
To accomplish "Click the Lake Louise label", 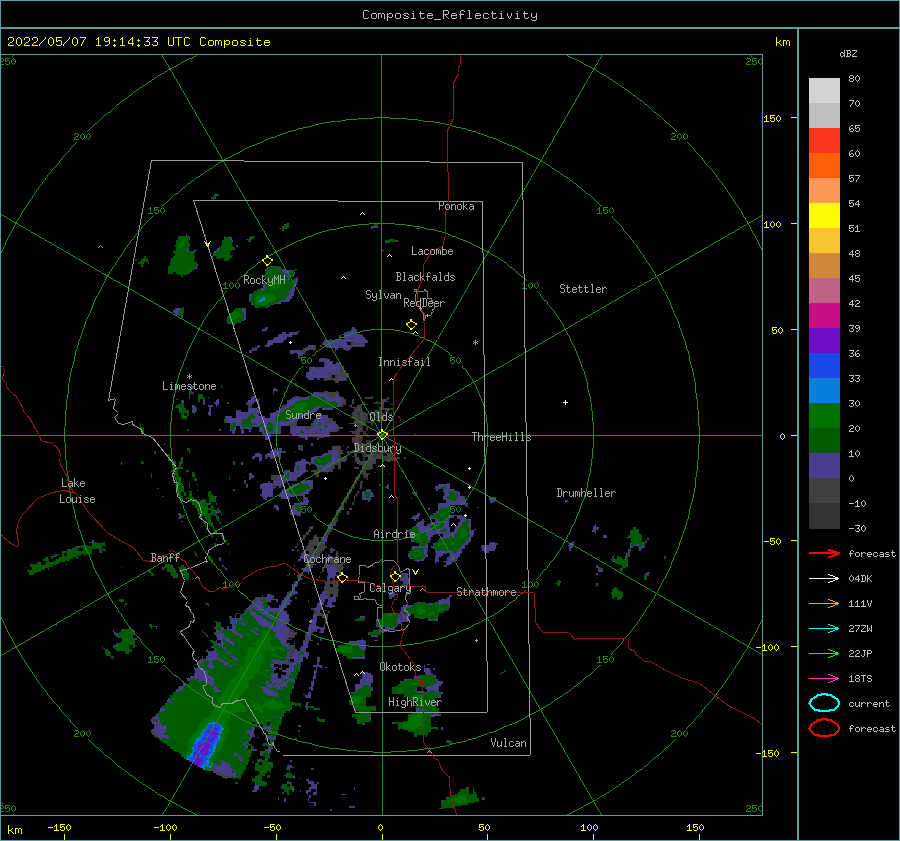I will [x=77, y=491].
